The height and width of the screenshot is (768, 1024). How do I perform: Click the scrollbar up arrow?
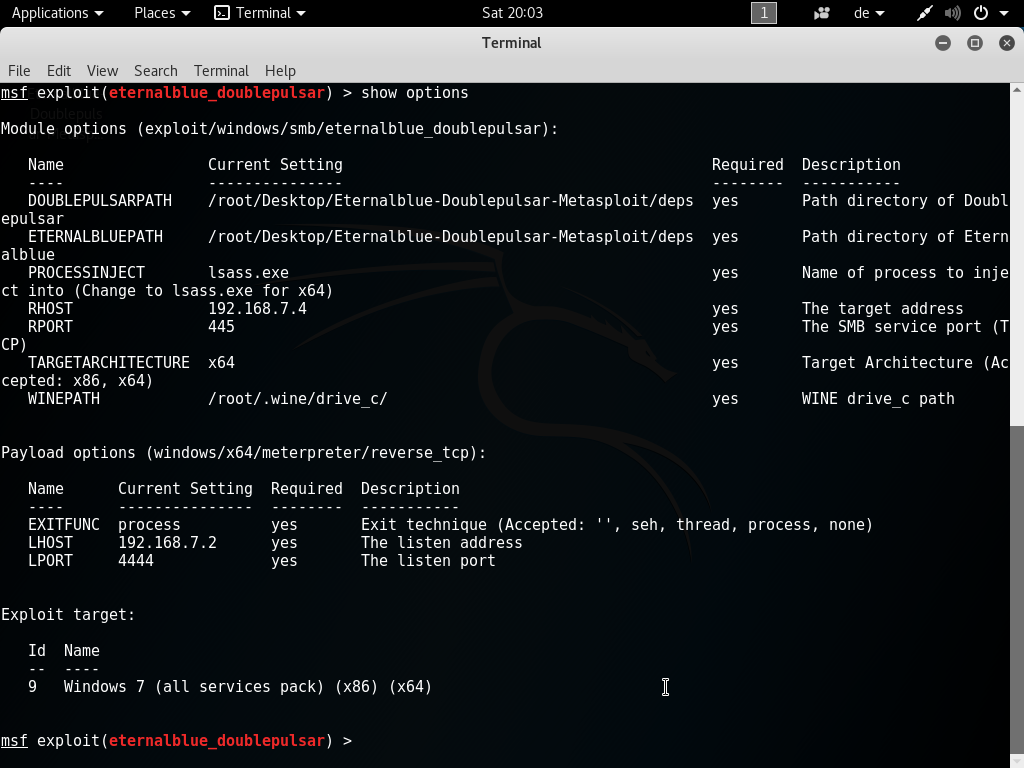[x=1017, y=89]
